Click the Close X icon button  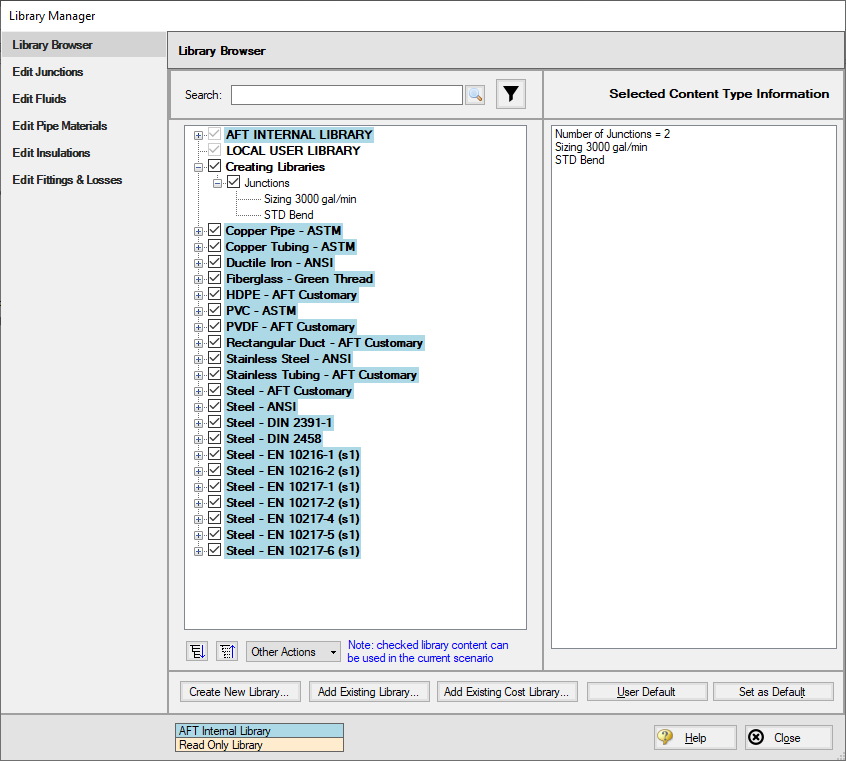pos(757,738)
